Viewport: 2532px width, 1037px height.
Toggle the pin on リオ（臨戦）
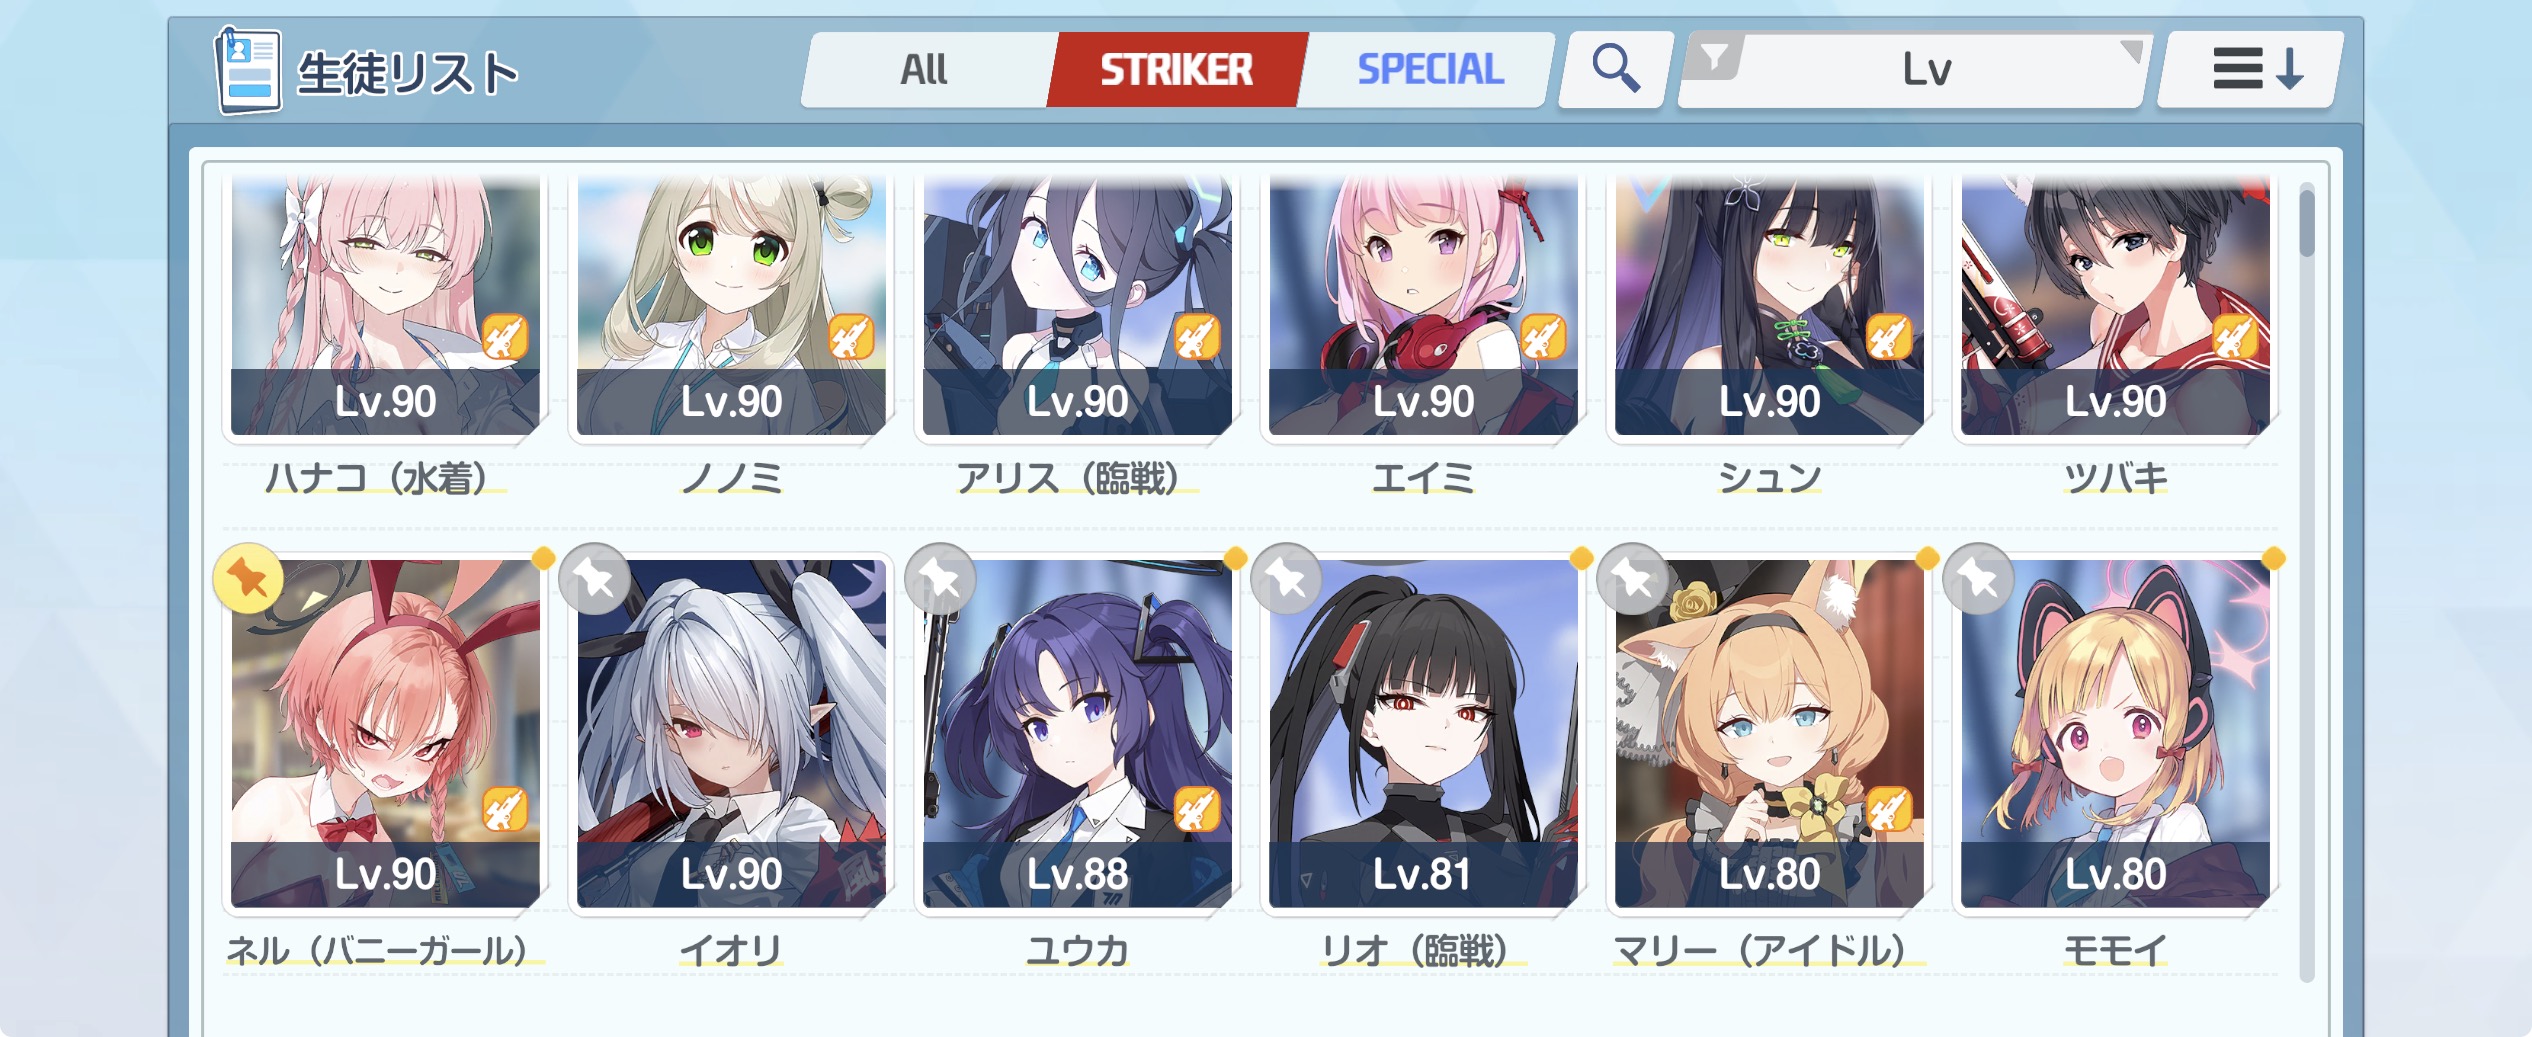1286,578
